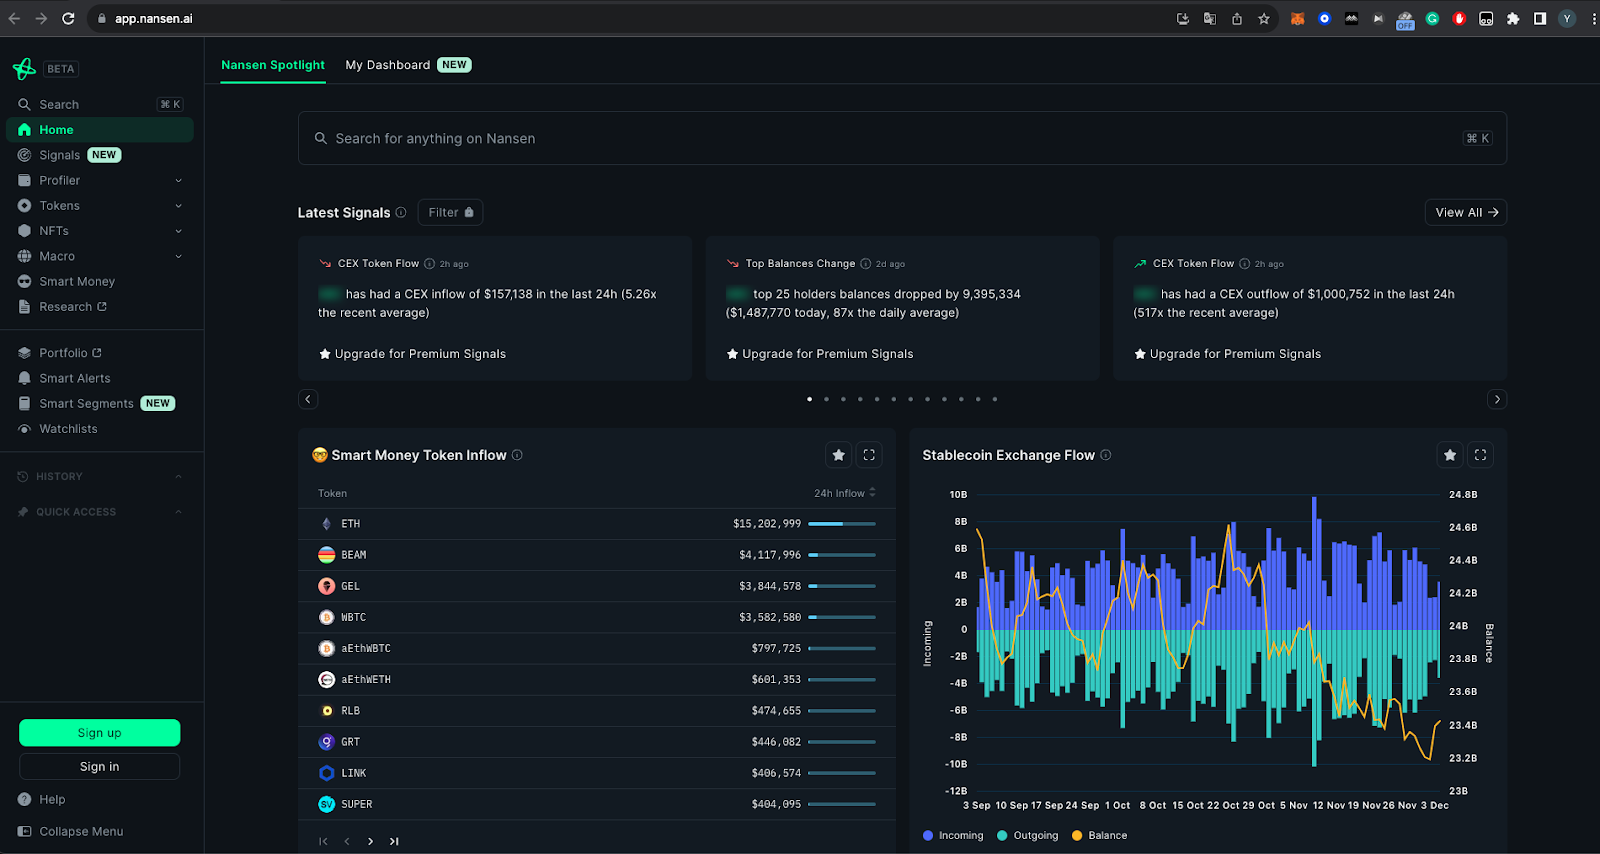
Task: Jump to last page of token table
Action: pyautogui.click(x=394, y=841)
